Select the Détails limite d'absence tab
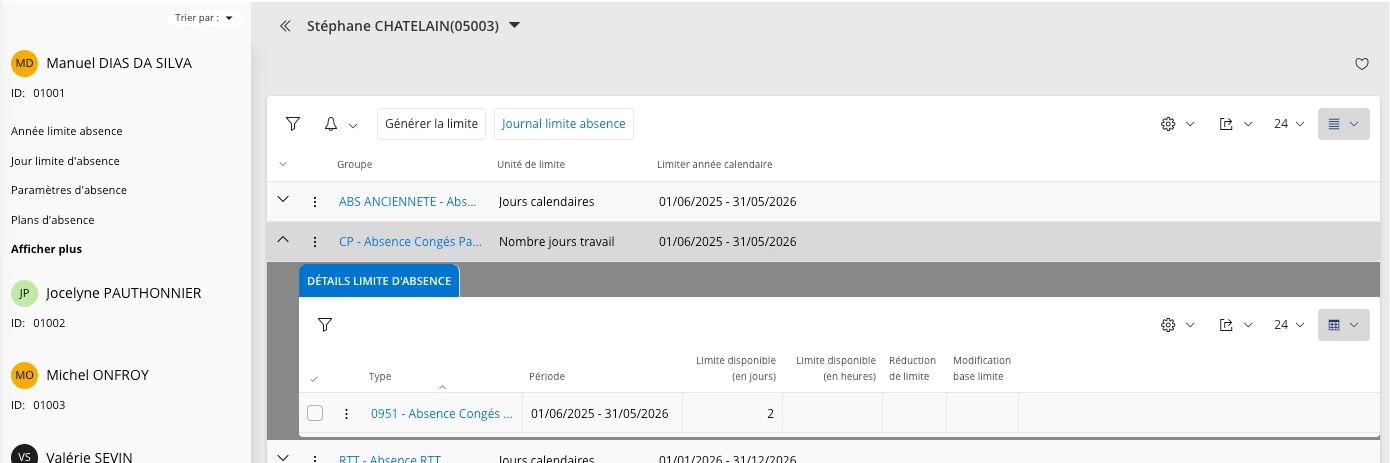The height and width of the screenshot is (463, 1390). pyautogui.click(x=379, y=281)
